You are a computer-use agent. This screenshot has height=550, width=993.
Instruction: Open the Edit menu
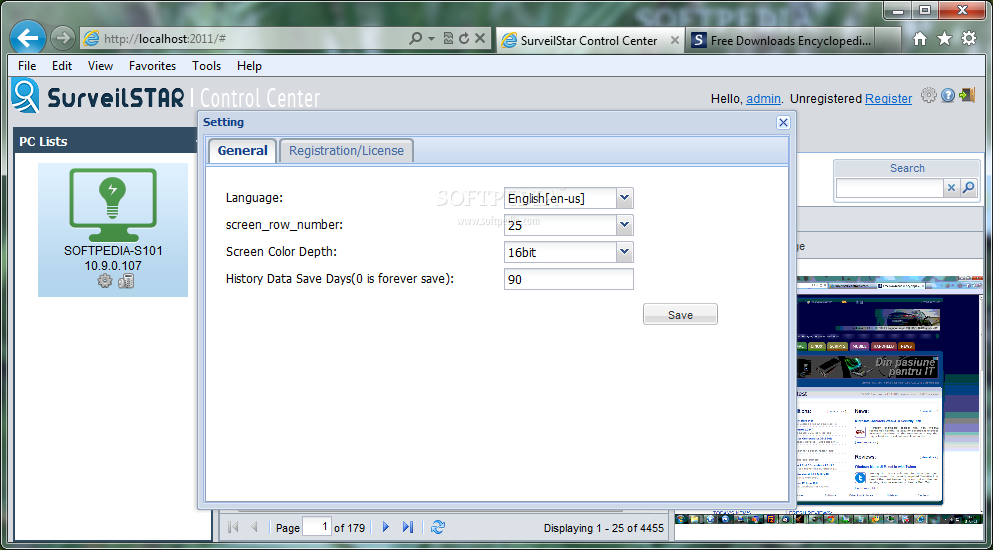(x=62, y=66)
